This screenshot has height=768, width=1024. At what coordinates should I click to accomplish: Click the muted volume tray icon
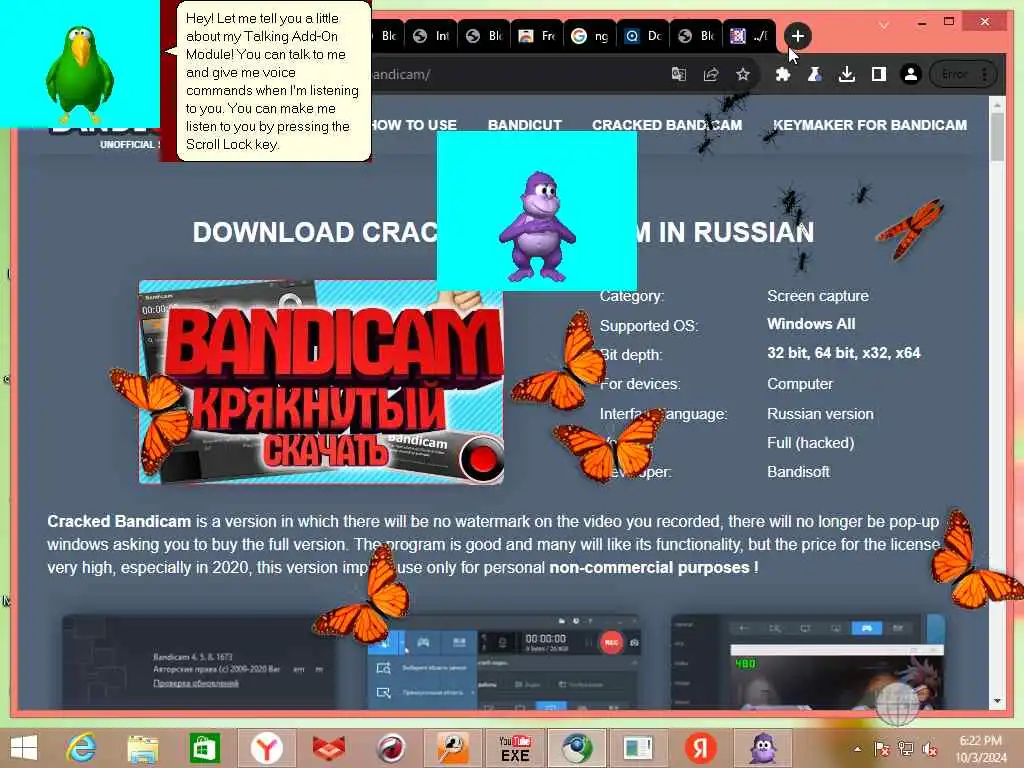(929, 749)
